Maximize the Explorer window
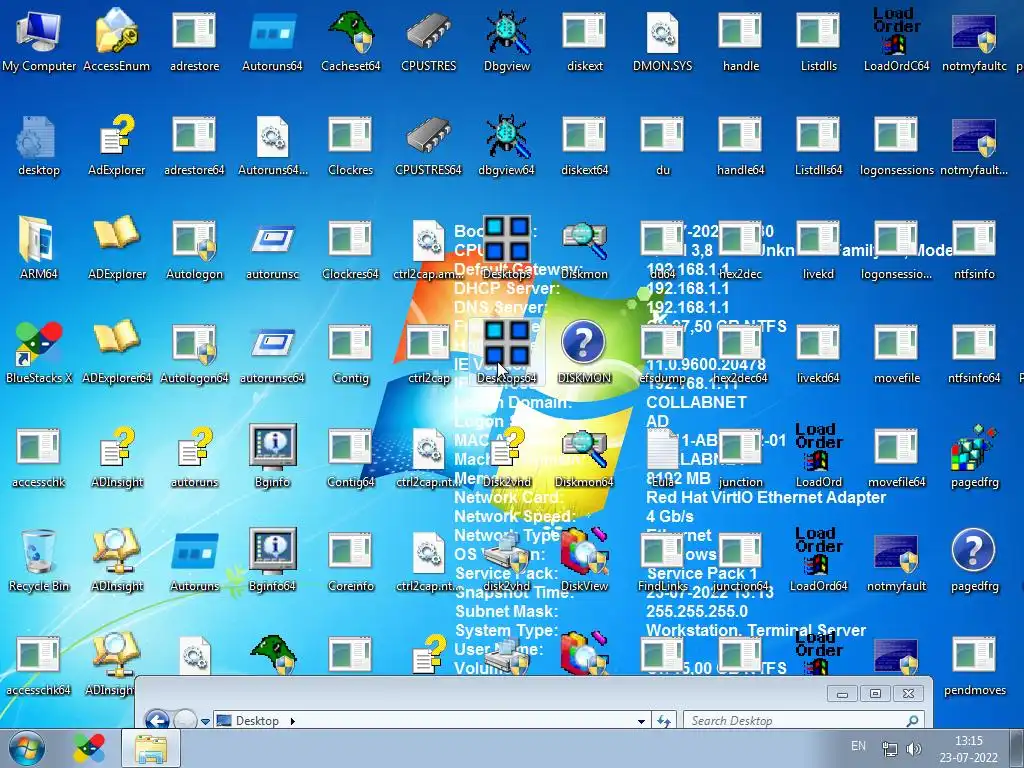Screen dimensions: 1024x768 pos(875,694)
